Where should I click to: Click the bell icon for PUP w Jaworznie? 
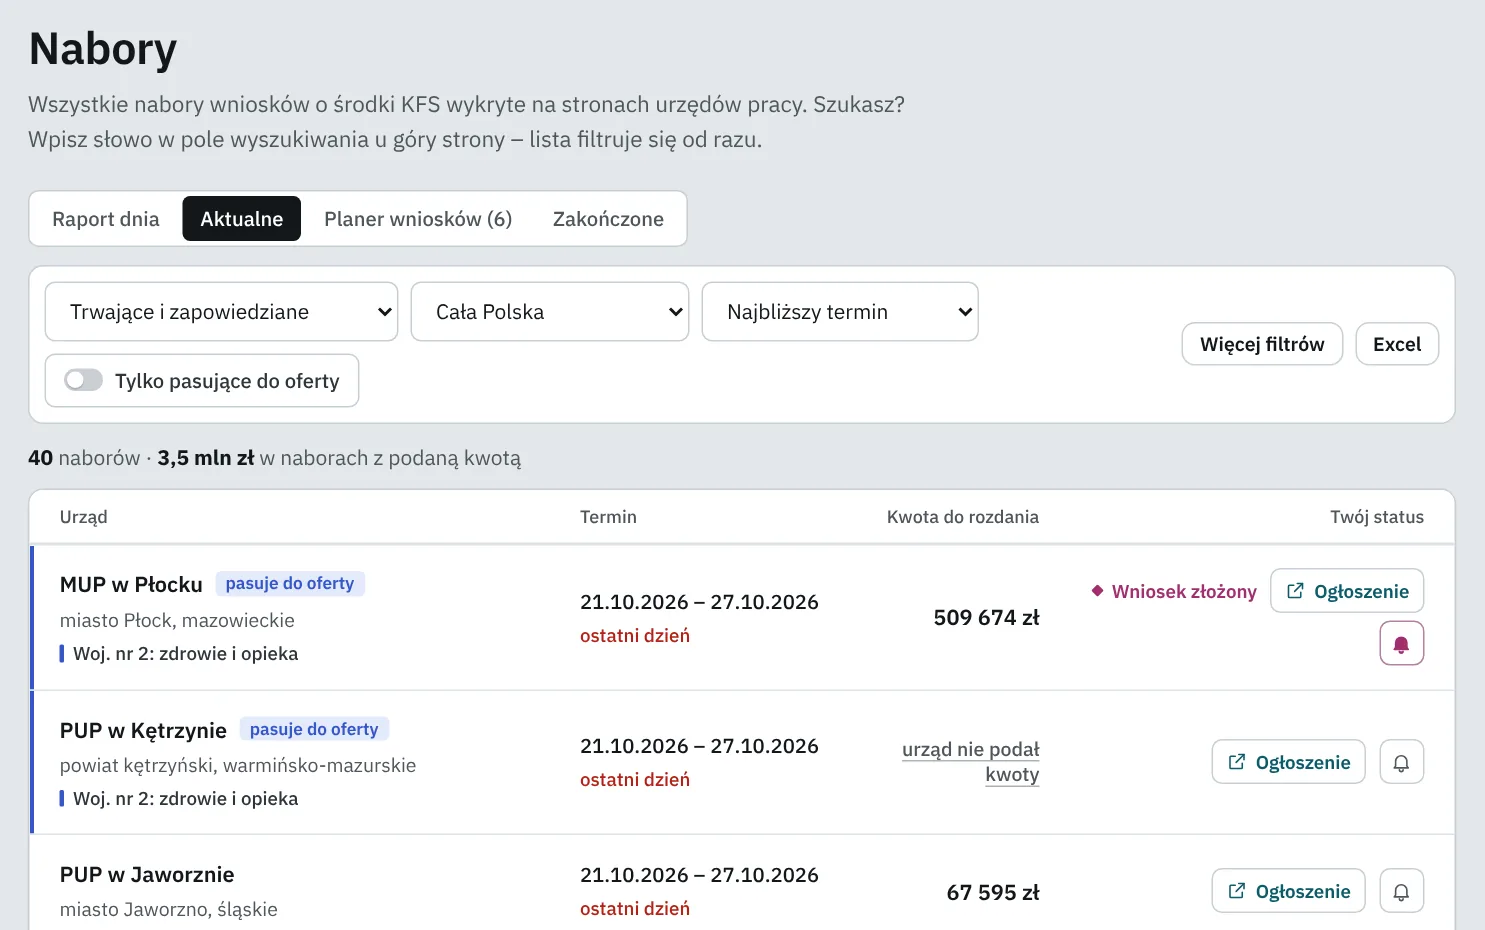(1401, 891)
